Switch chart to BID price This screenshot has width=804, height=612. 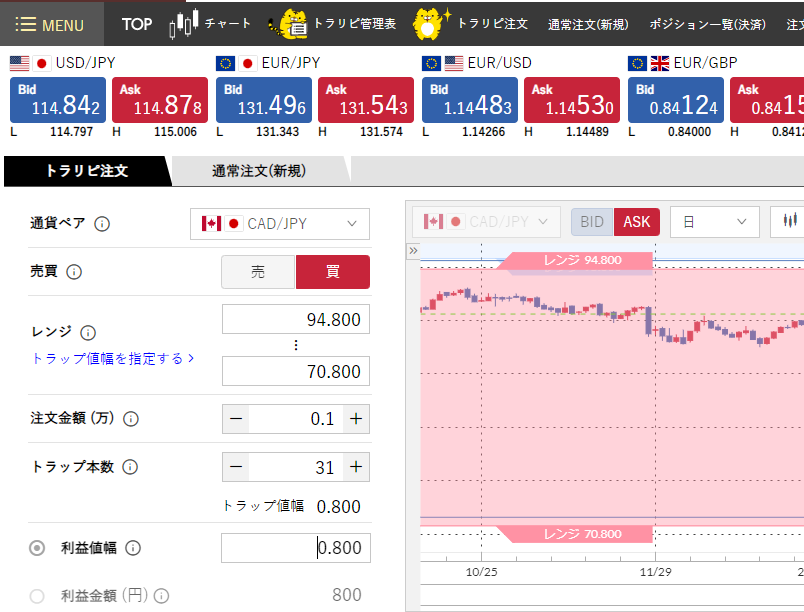click(x=592, y=222)
